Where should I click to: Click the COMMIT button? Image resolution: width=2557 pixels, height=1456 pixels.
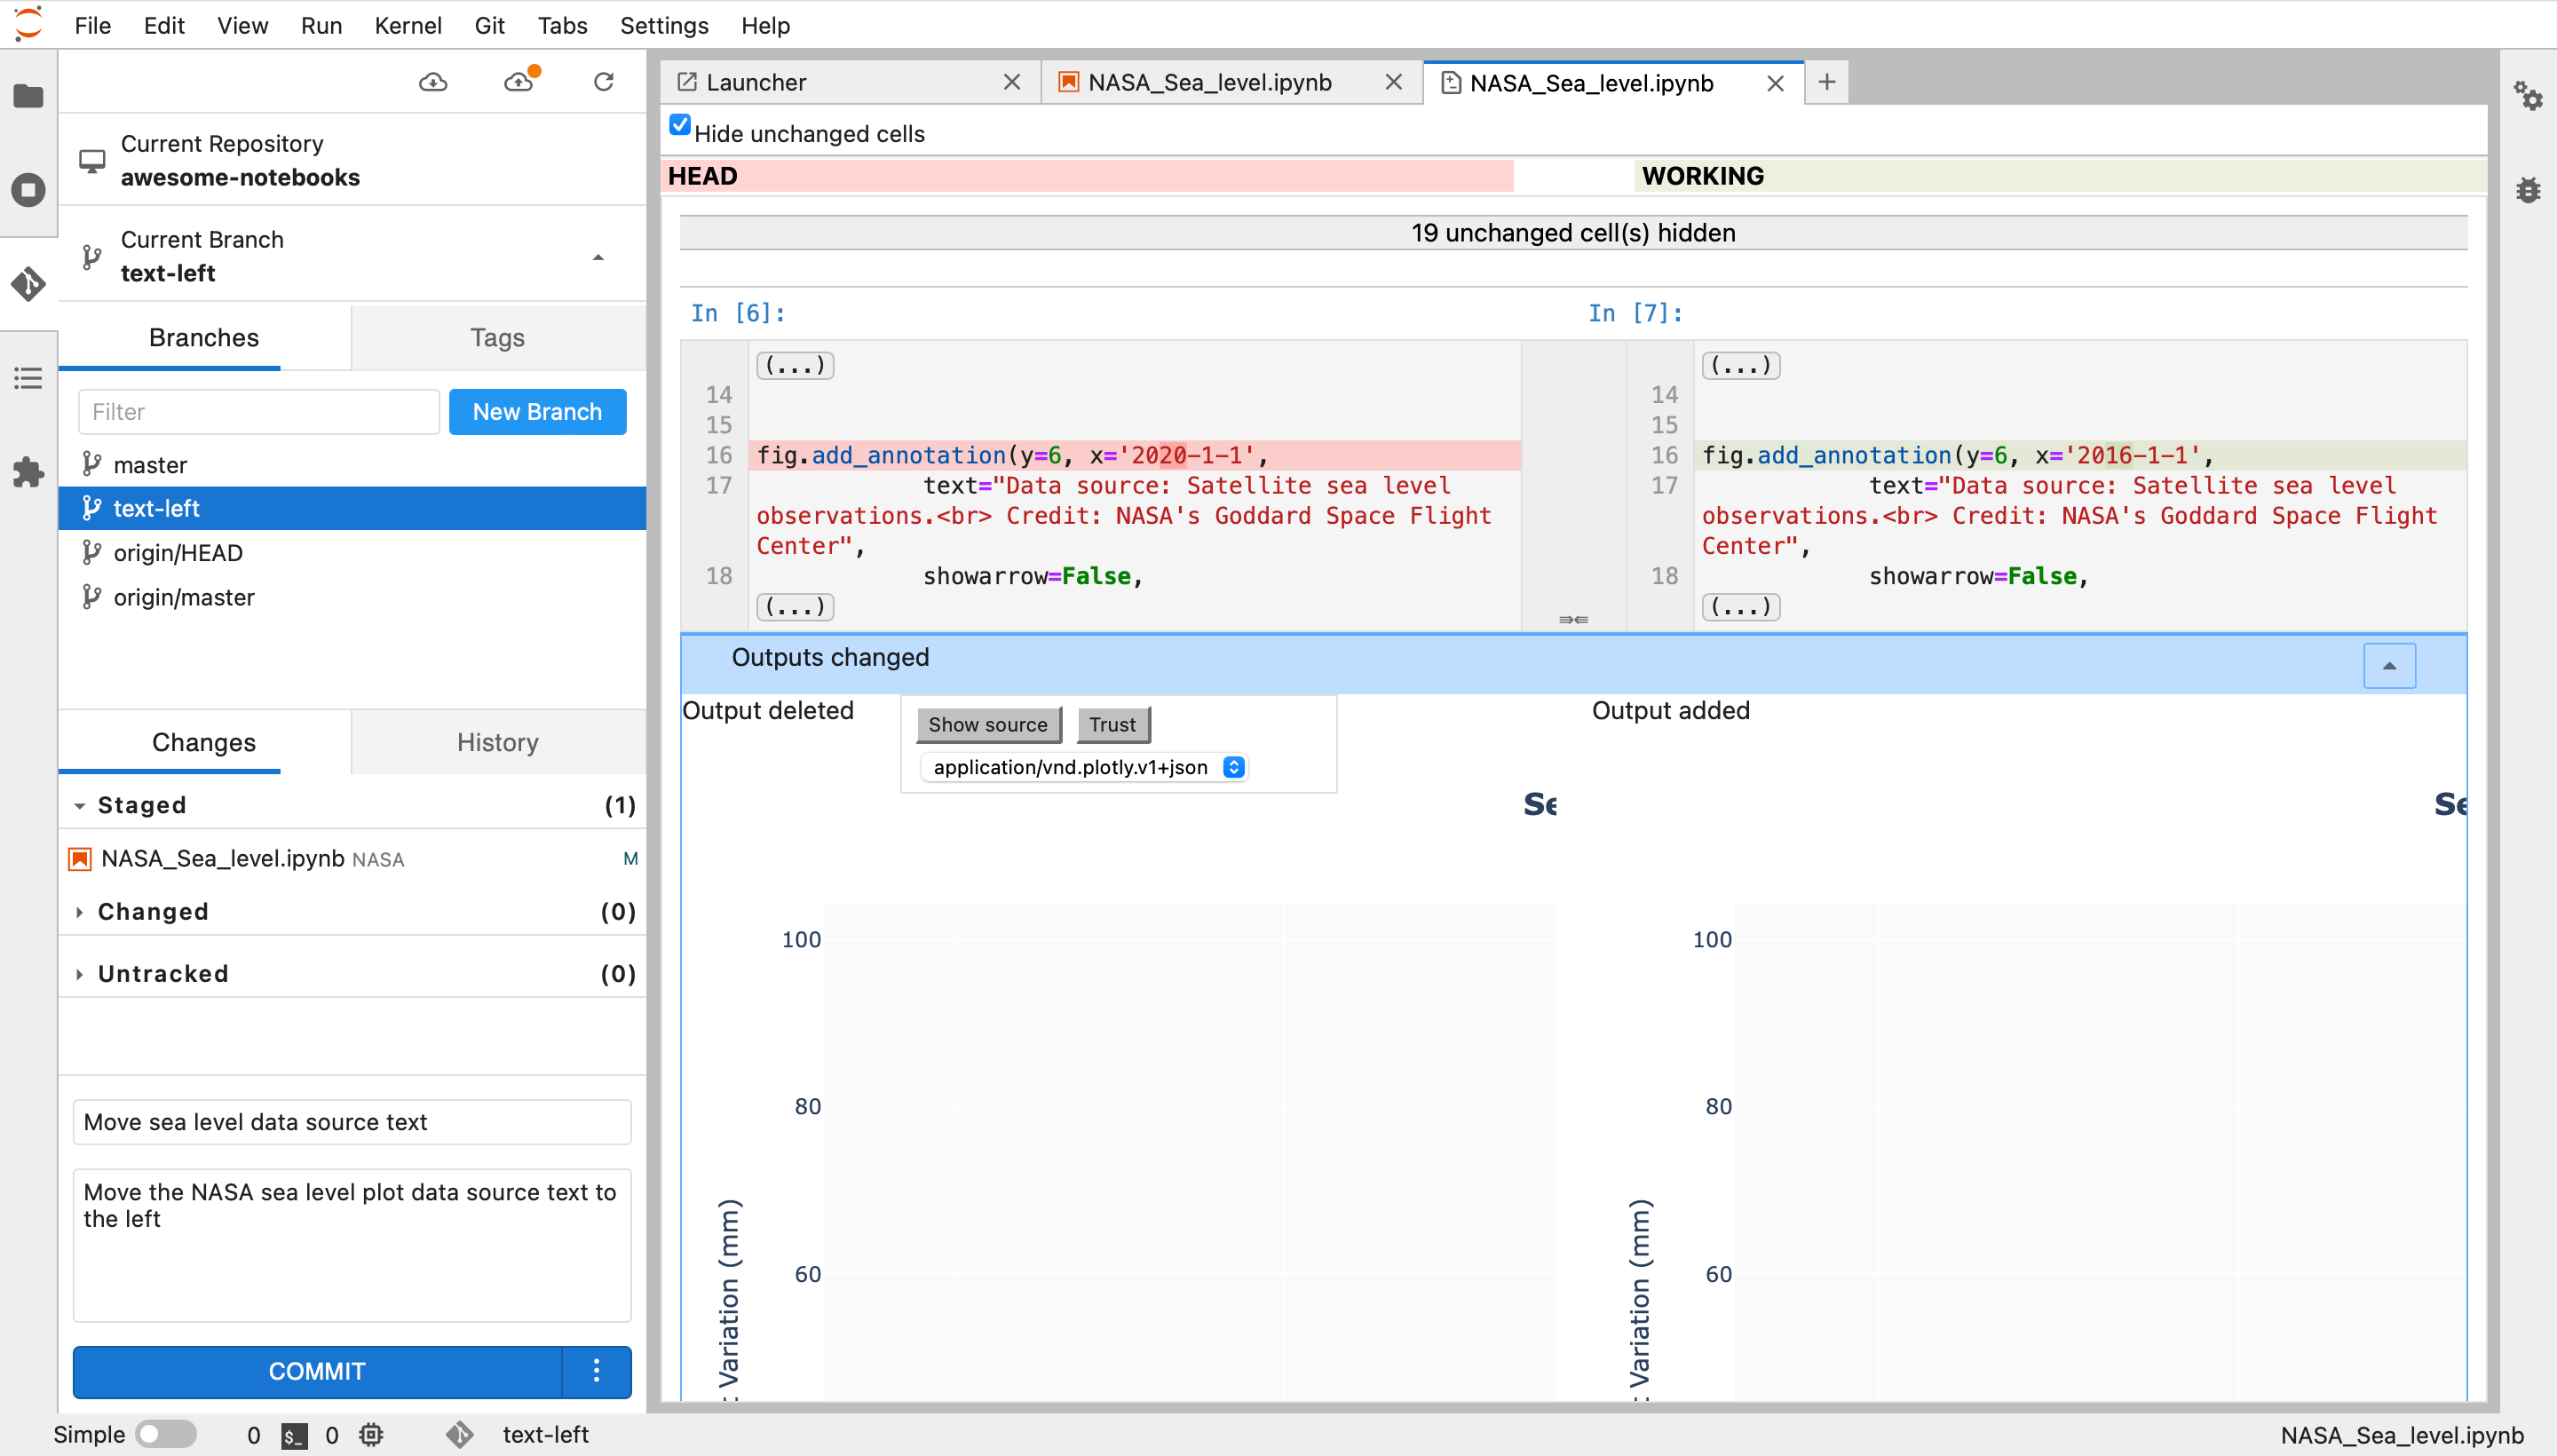click(316, 1371)
